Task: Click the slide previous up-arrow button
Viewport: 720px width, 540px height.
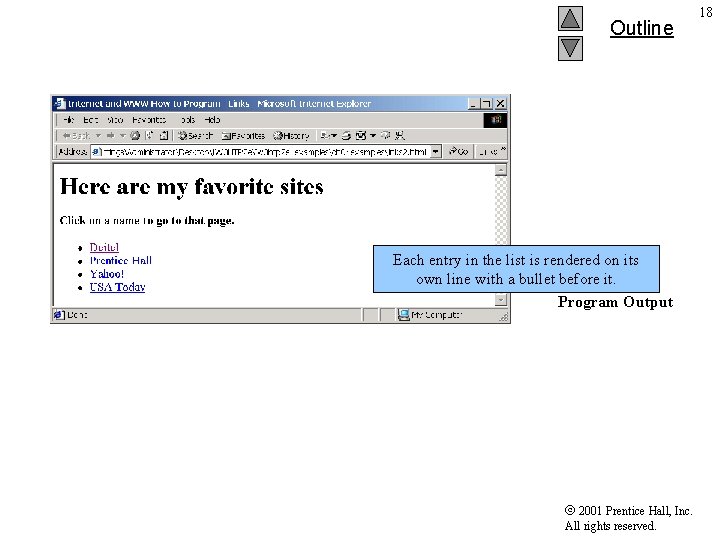Action: pos(570,18)
